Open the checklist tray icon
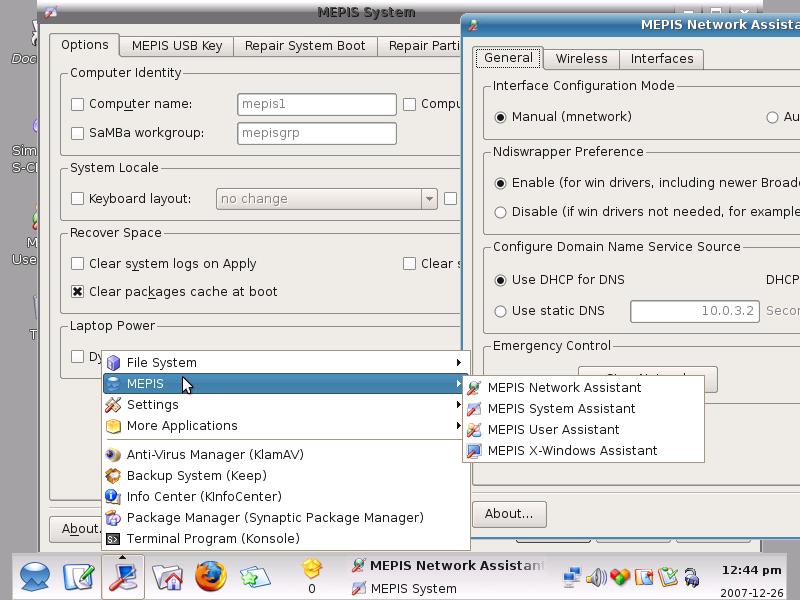Image resolution: width=800 pixels, height=600 pixels. (668, 578)
